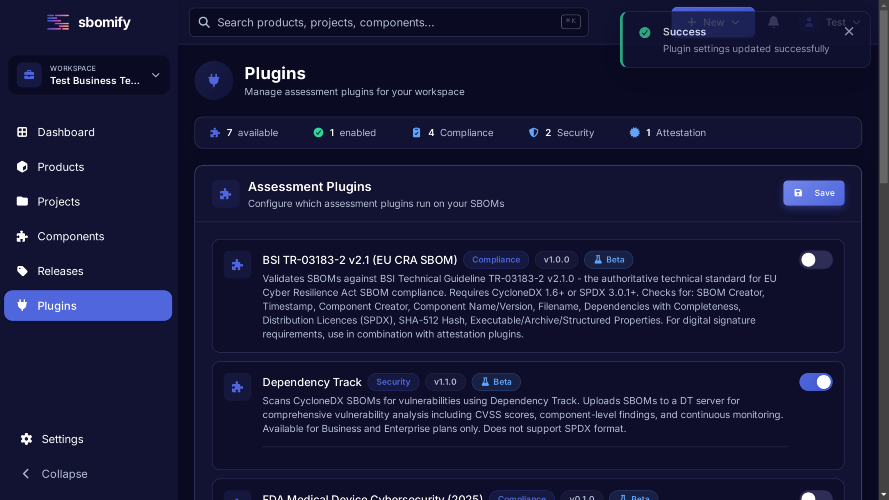Click the ⌘K shortcut badge
Image resolution: width=889 pixels, height=500 pixels.
click(570, 22)
